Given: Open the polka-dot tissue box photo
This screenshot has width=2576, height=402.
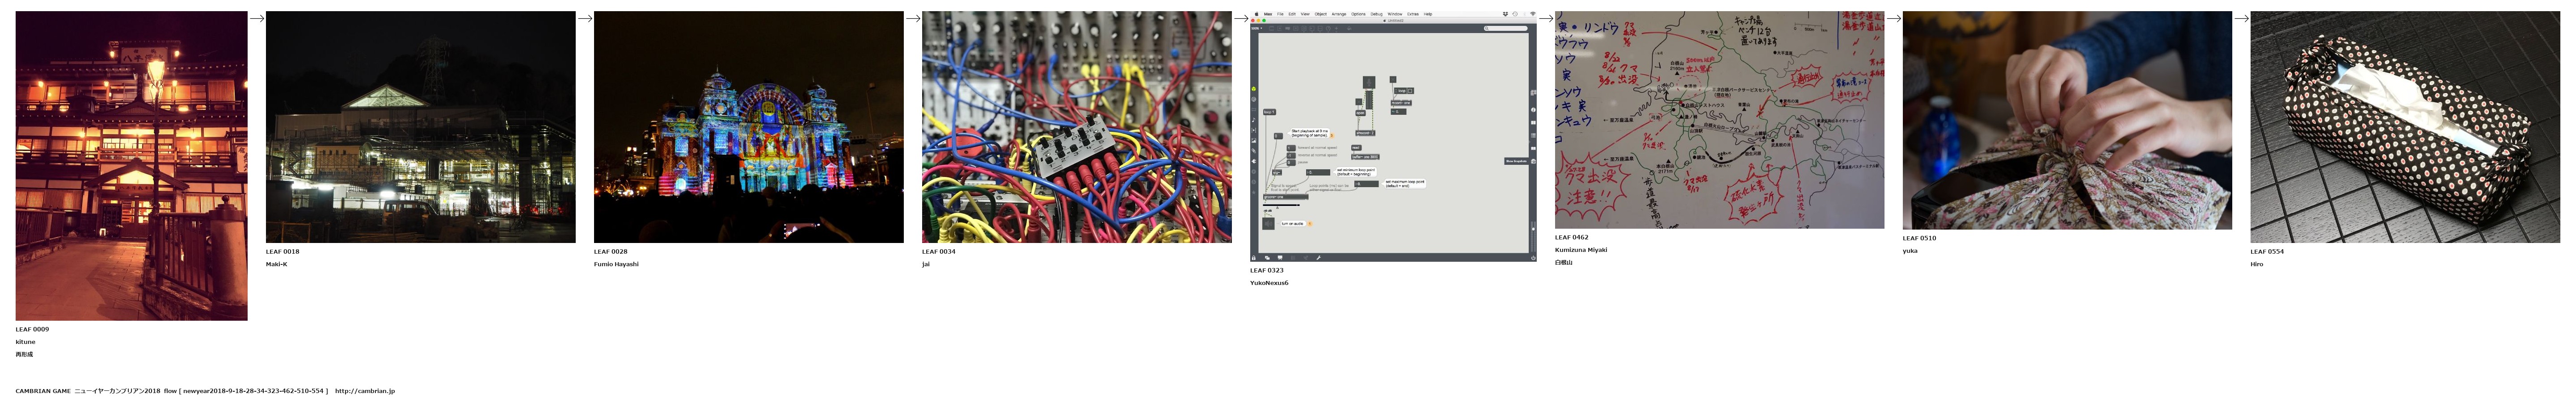Looking at the screenshot, I should (2405, 127).
